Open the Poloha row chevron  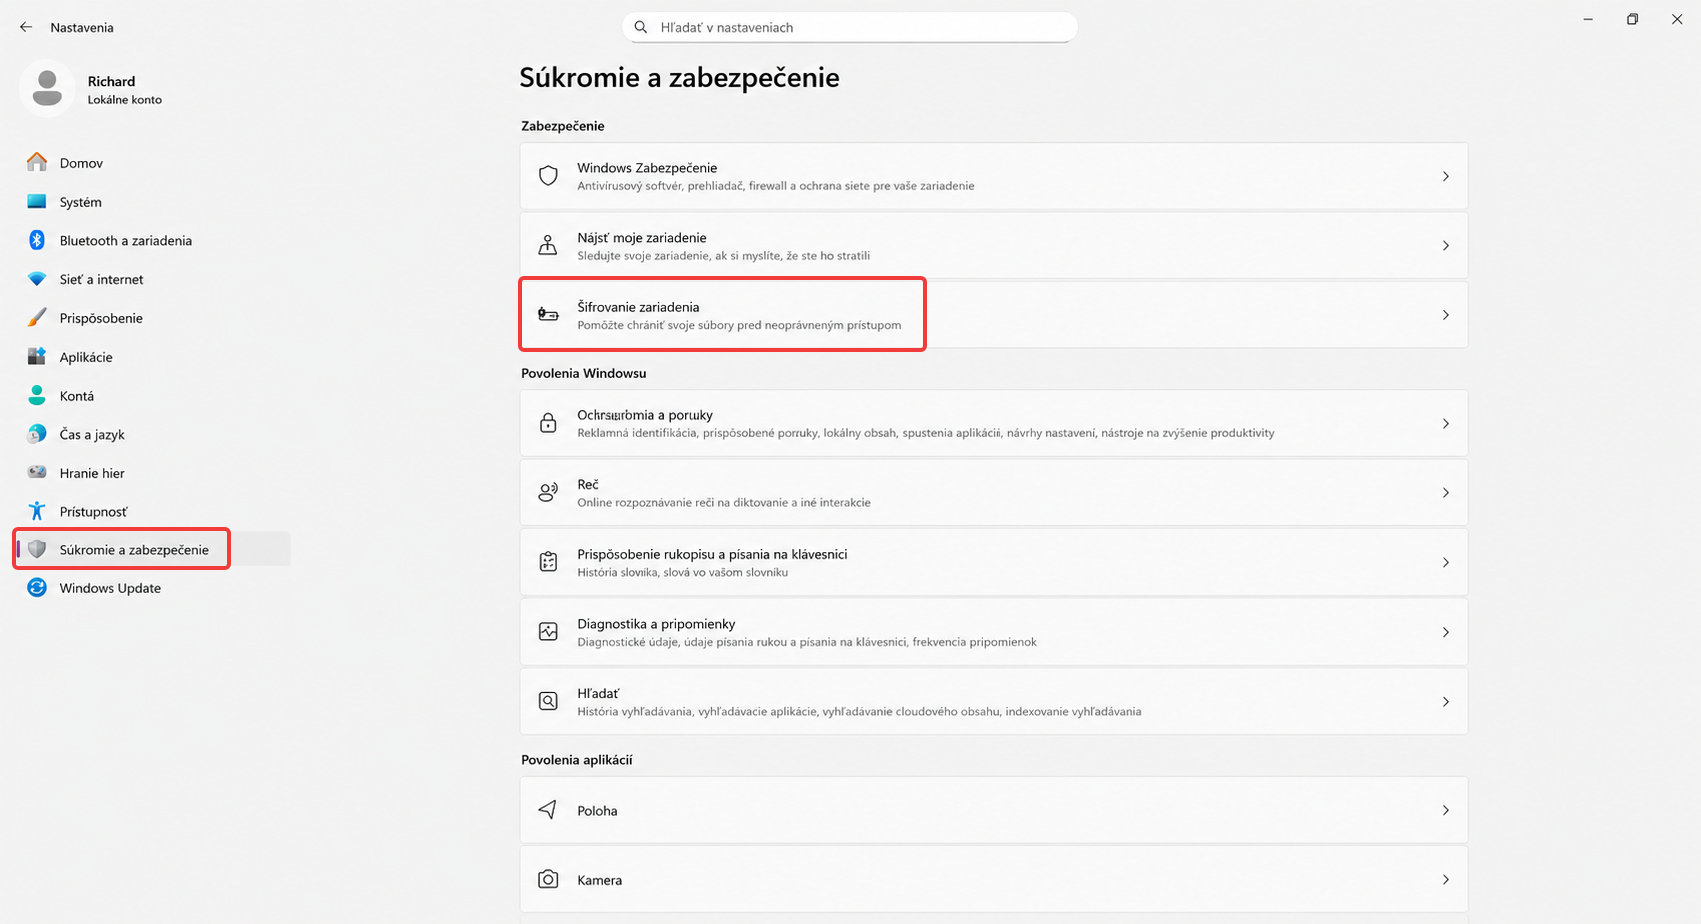coord(1446,810)
